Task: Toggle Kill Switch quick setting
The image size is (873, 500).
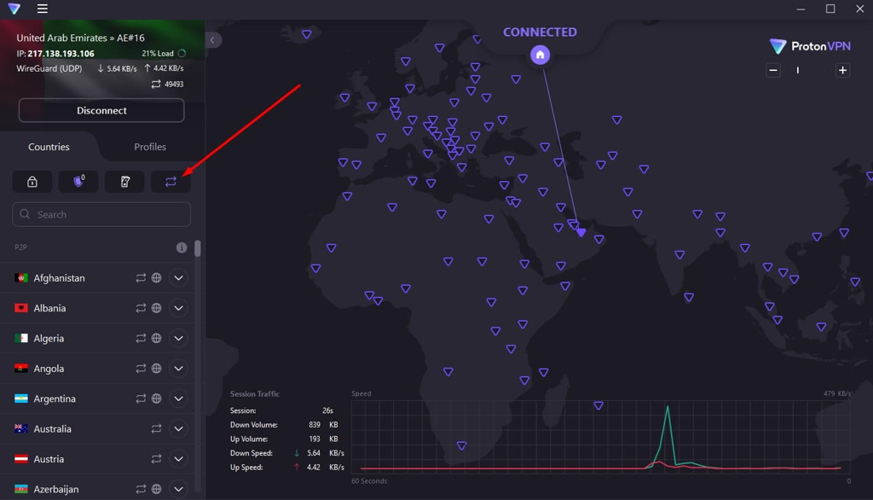Action: coord(125,182)
